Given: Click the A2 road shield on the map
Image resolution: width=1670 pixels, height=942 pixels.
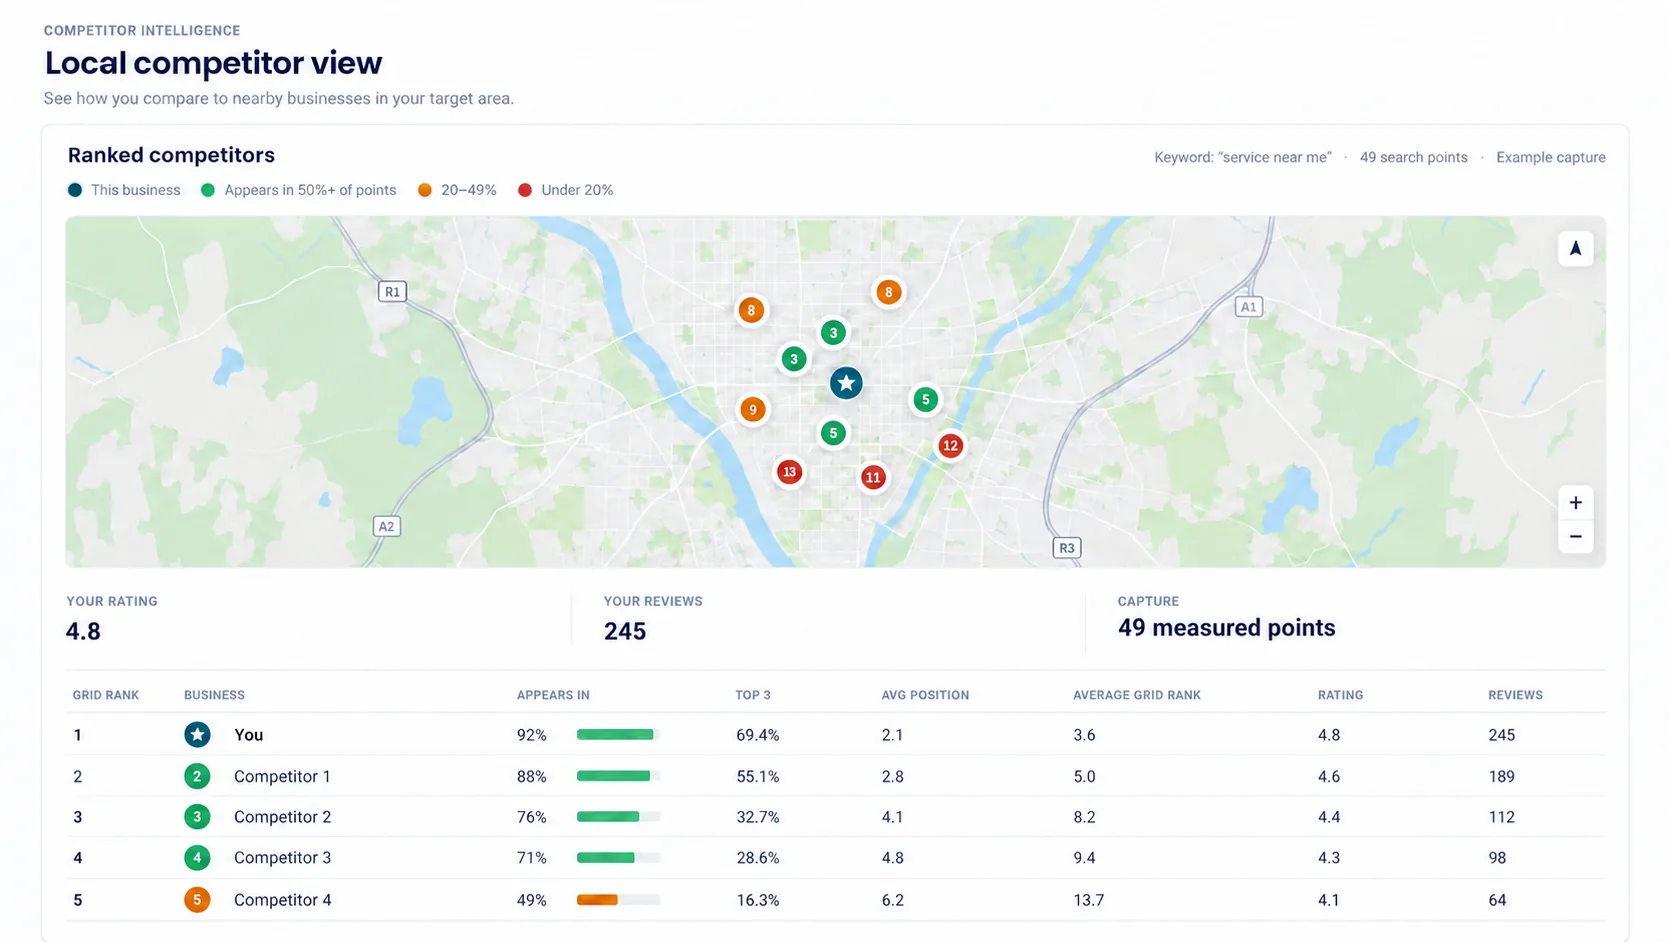Looking at the screenshot, I should 386,526.
